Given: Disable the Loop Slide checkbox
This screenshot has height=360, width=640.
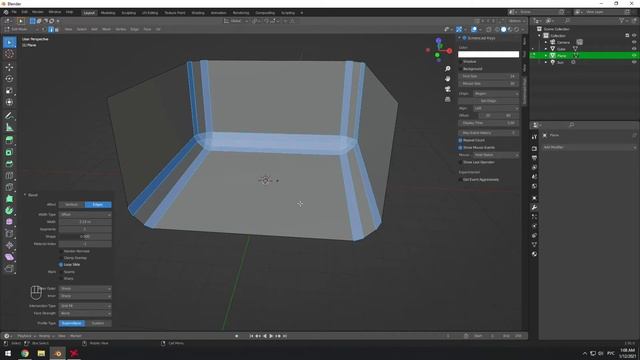Looking at the screenshot, I should tap(61, 264).
